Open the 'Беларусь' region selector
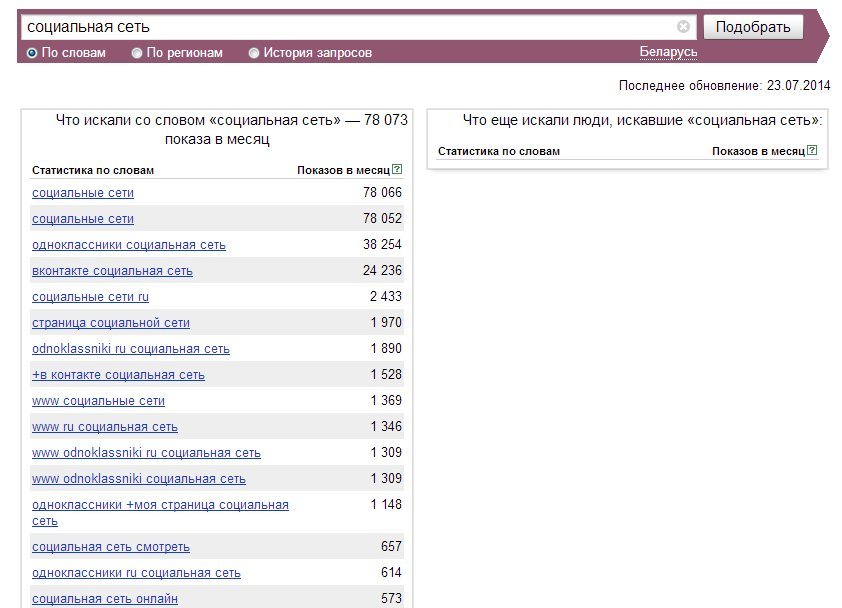Image resolution: width=842 pixels, height=608 pixels. 668,52
